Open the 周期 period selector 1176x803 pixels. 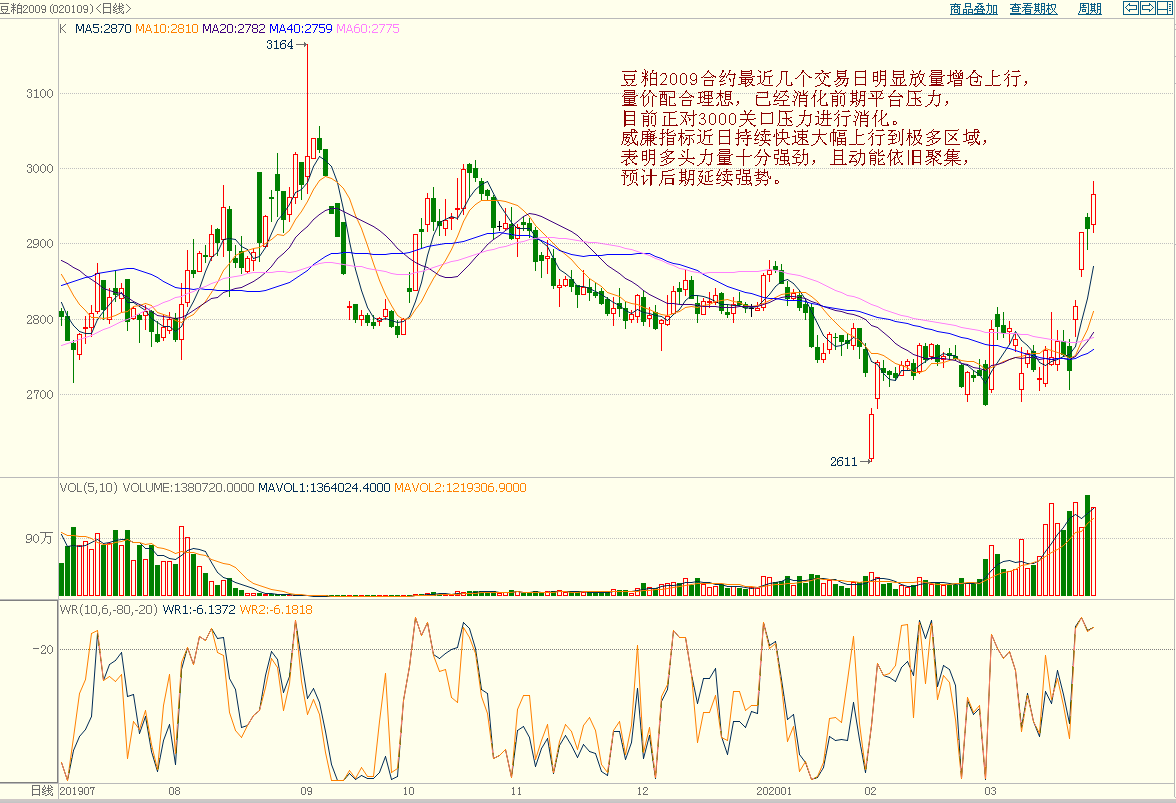pyautogui.click(x=1089, y=9)
